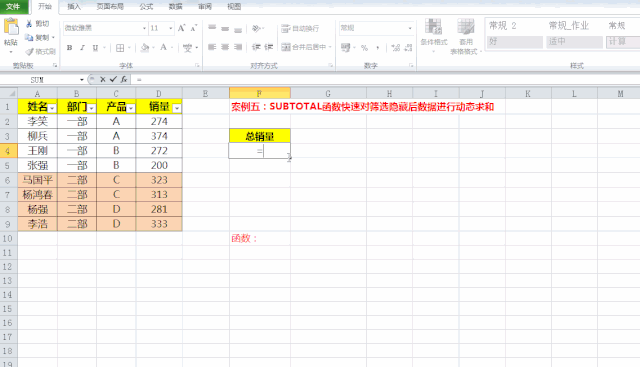This screenshot has width=640, height=367.
Task: Toggle underline formatting button
Action: click(96, 48)
